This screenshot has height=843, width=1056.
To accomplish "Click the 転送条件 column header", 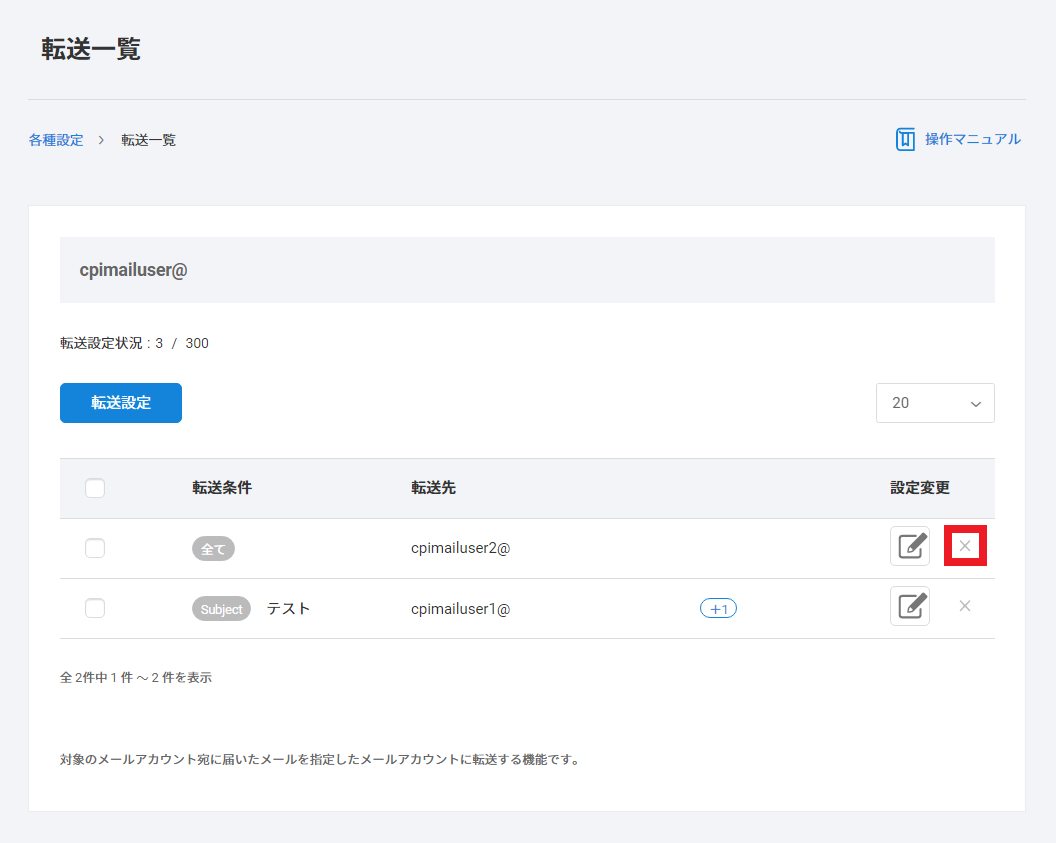I will coord(222,488).
